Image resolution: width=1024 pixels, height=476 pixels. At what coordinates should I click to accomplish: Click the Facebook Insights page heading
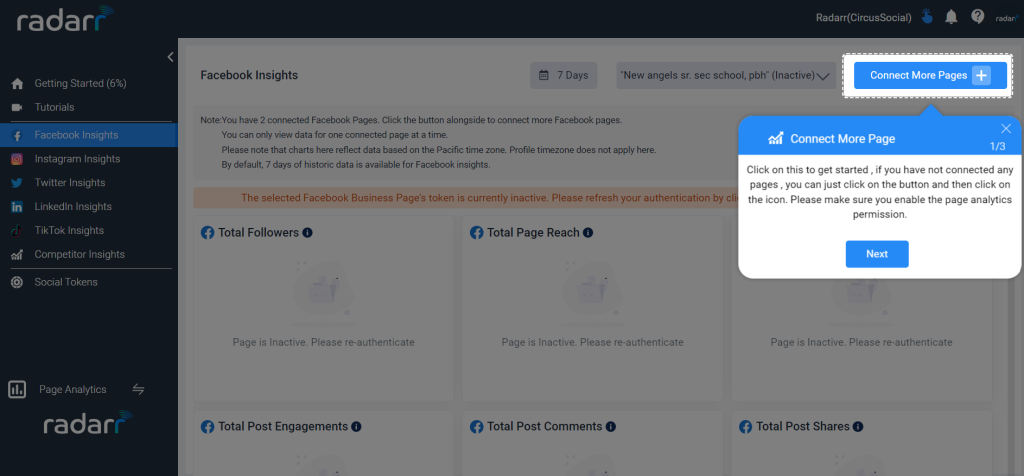click(249, 75)
